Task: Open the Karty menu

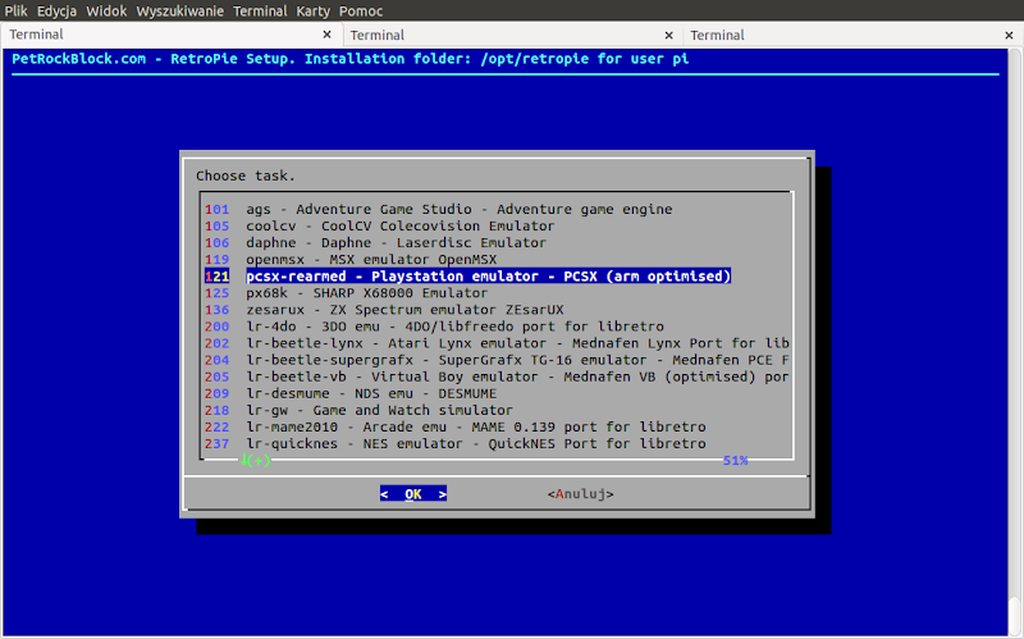Action: (x=313, y=11)
